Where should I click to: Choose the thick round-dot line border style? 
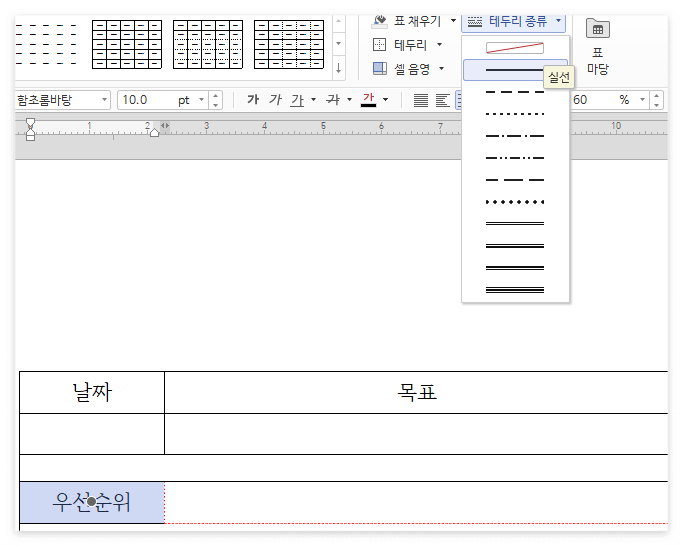tap(515, 202)
